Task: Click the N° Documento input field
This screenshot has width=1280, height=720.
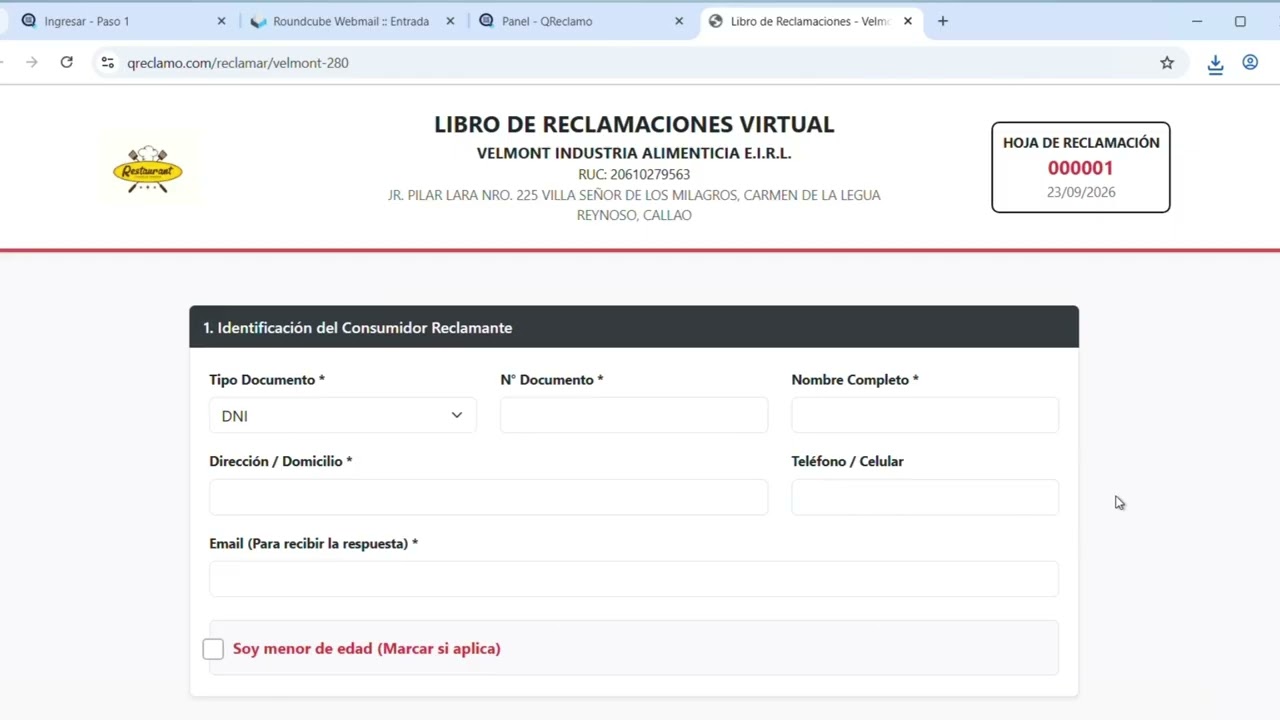Action: pyautogui.click(x=634, y=415)
